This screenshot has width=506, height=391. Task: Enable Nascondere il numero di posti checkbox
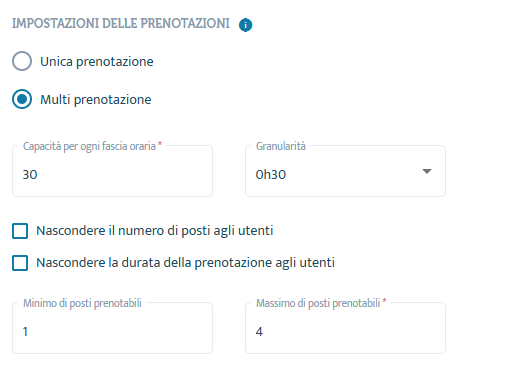click(20, 231)
